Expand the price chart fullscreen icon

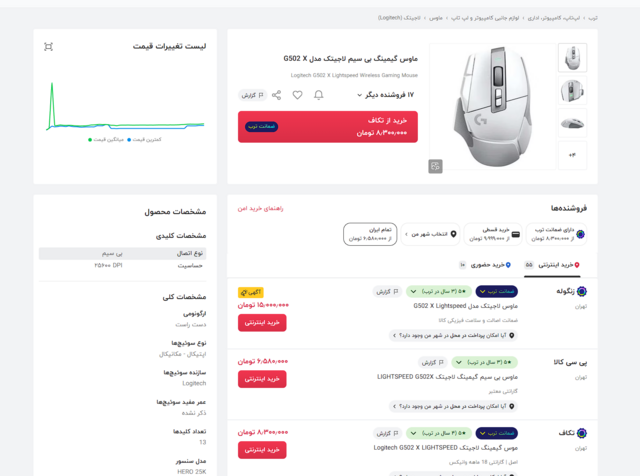(x=48, y=47)
